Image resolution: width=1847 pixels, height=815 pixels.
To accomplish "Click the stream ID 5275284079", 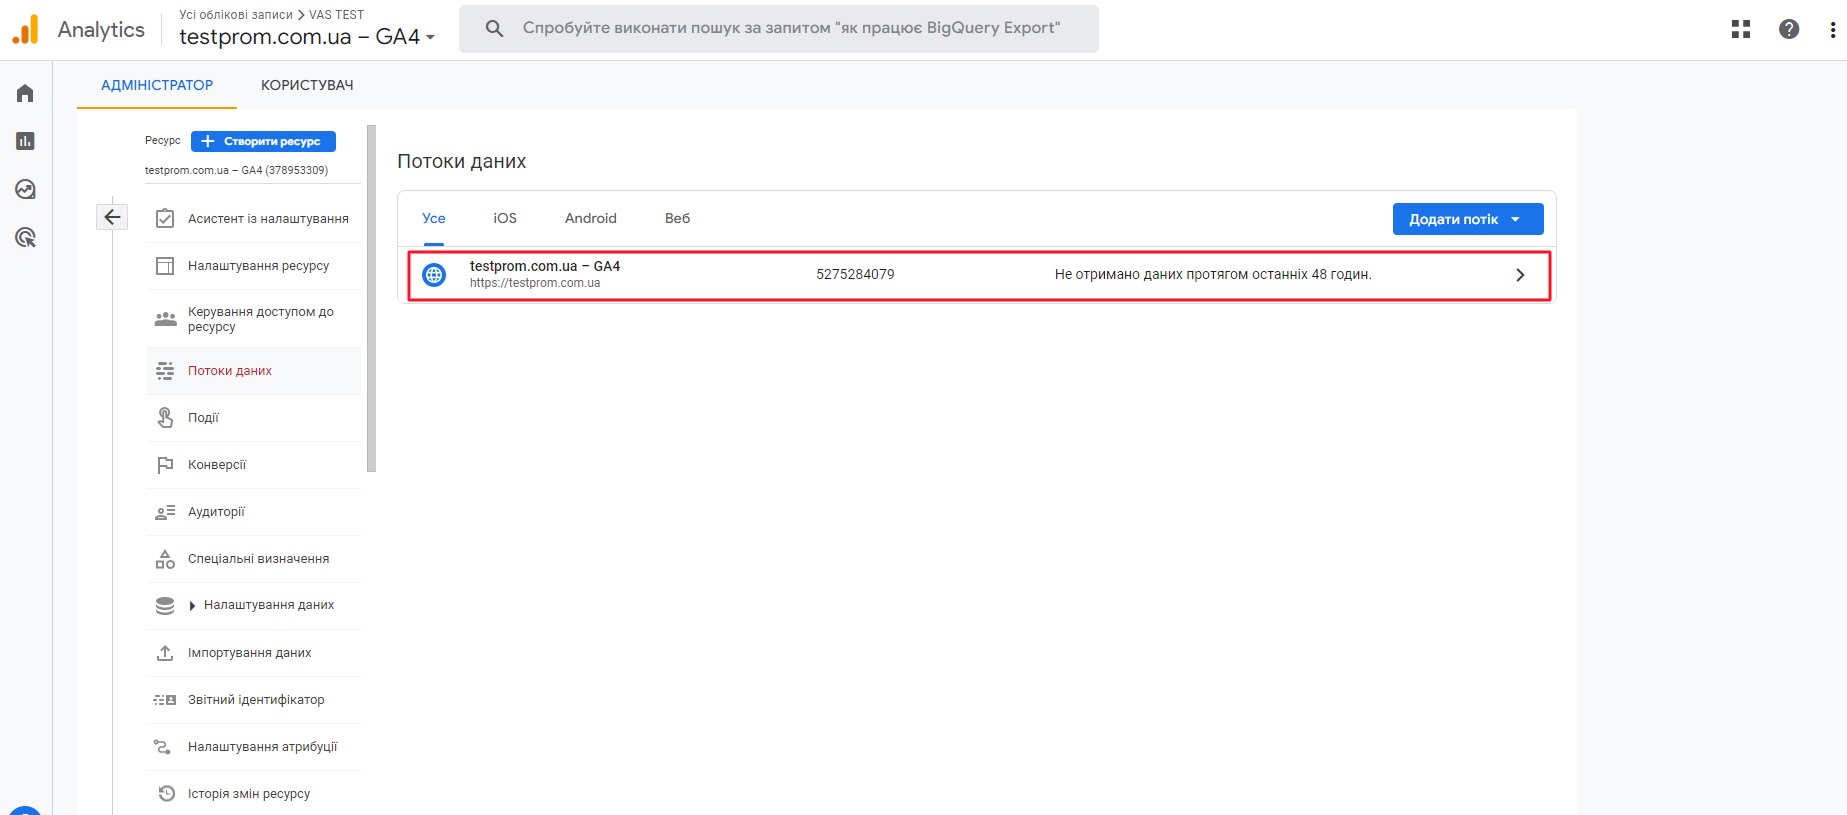I will (855, 274).
